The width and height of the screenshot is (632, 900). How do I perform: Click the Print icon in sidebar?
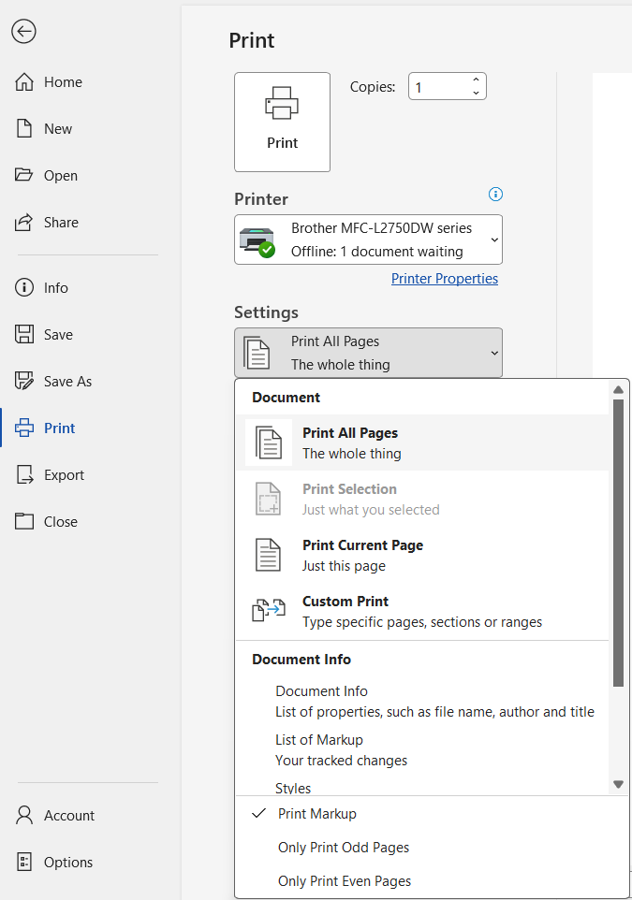24,428
